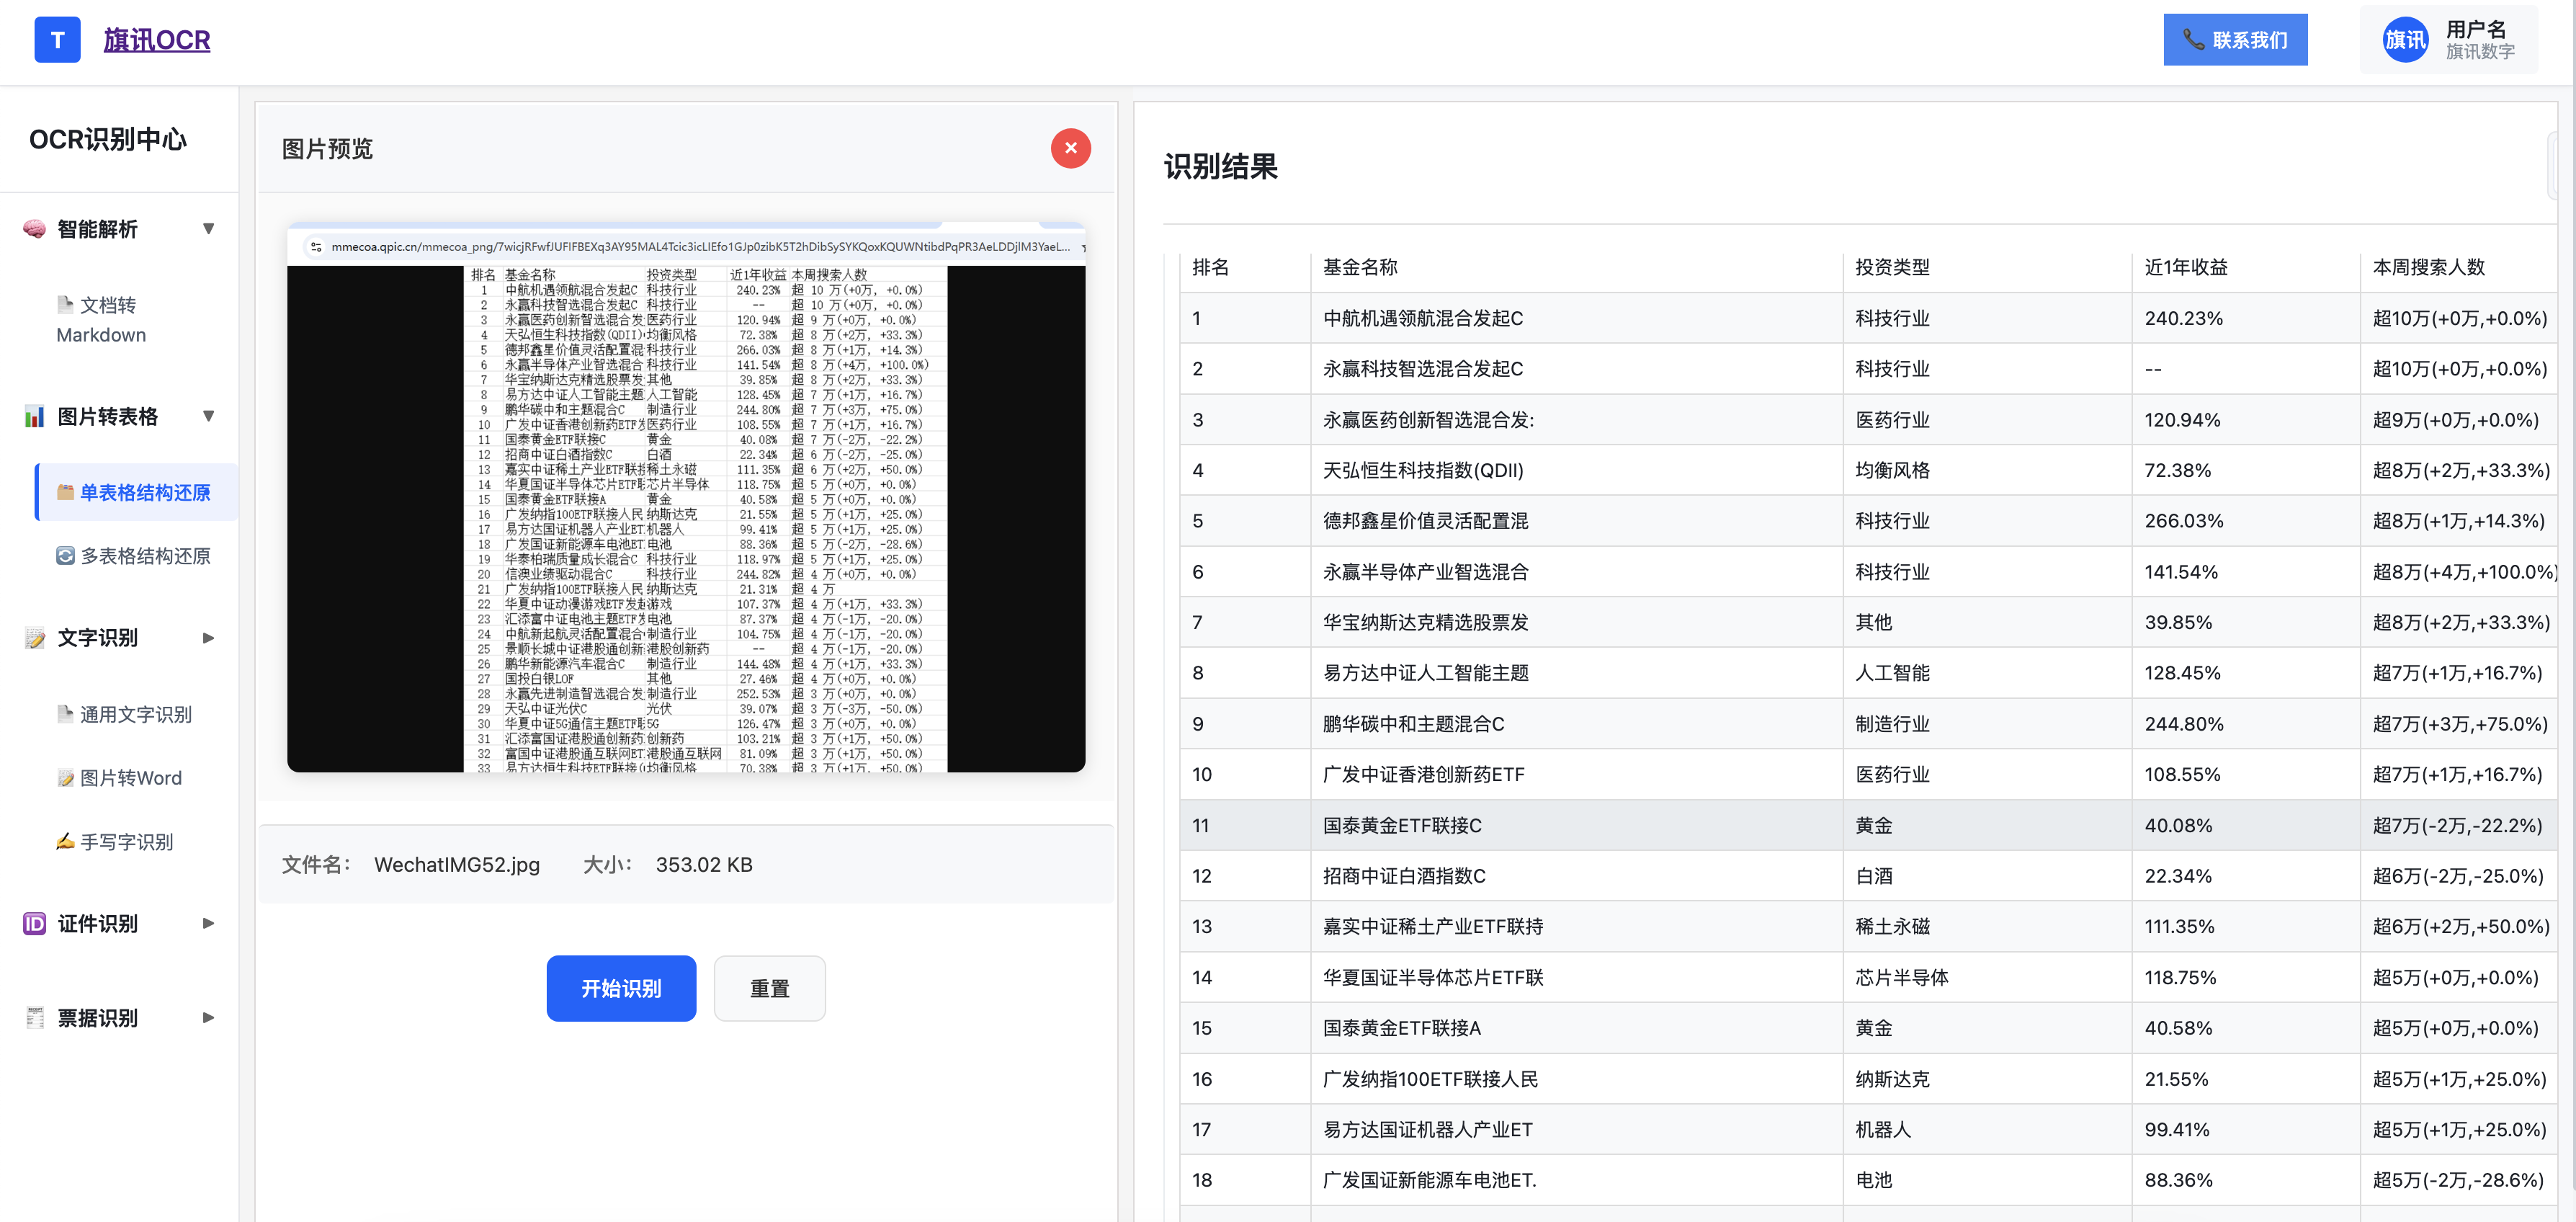Click the pencil icon beside 文字识别

(x=34, y=638)
